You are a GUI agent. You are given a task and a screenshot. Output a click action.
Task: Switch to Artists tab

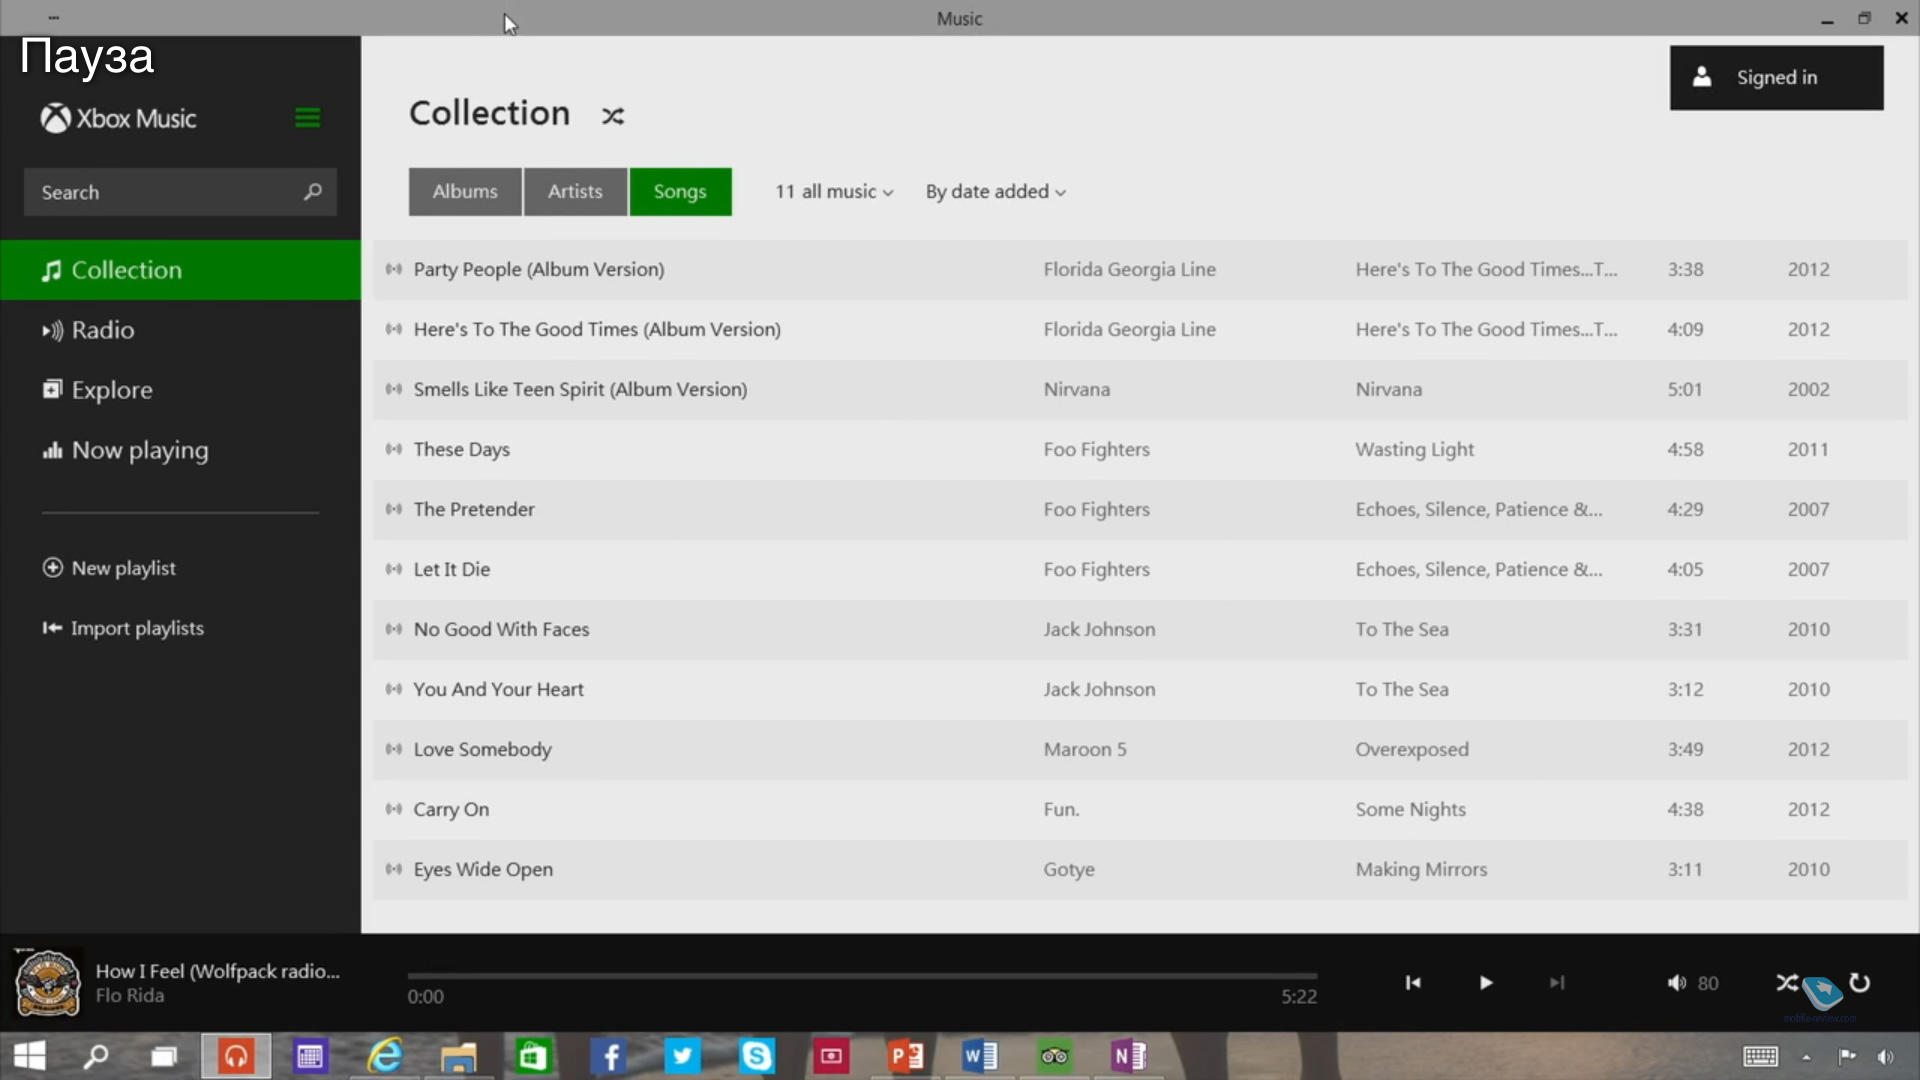click(x=575, y=192)
